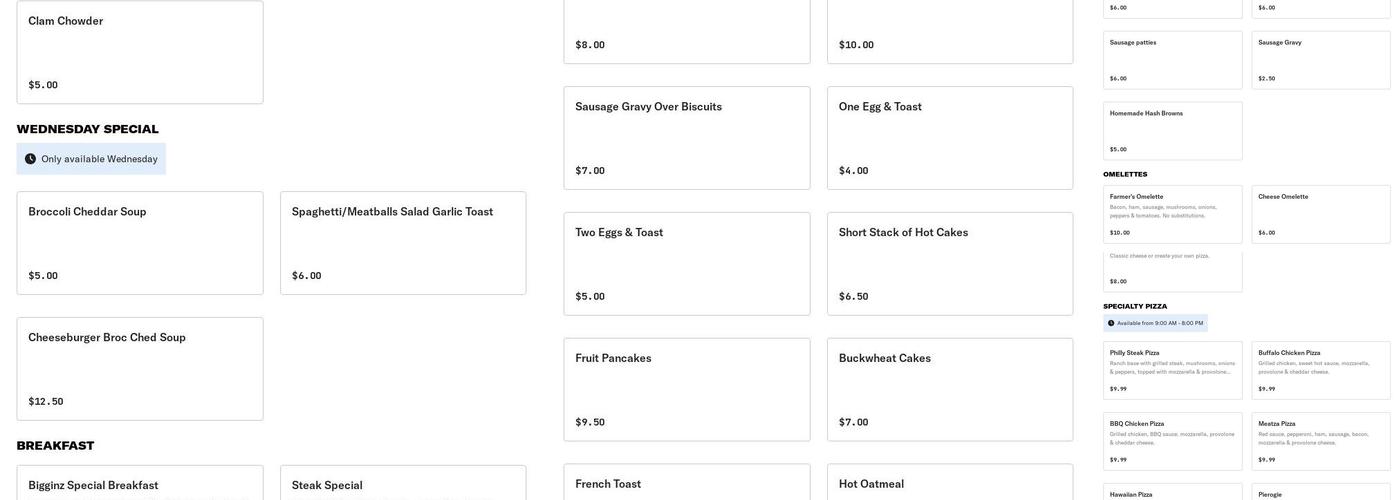Select the French Toast item

(687, 483)
